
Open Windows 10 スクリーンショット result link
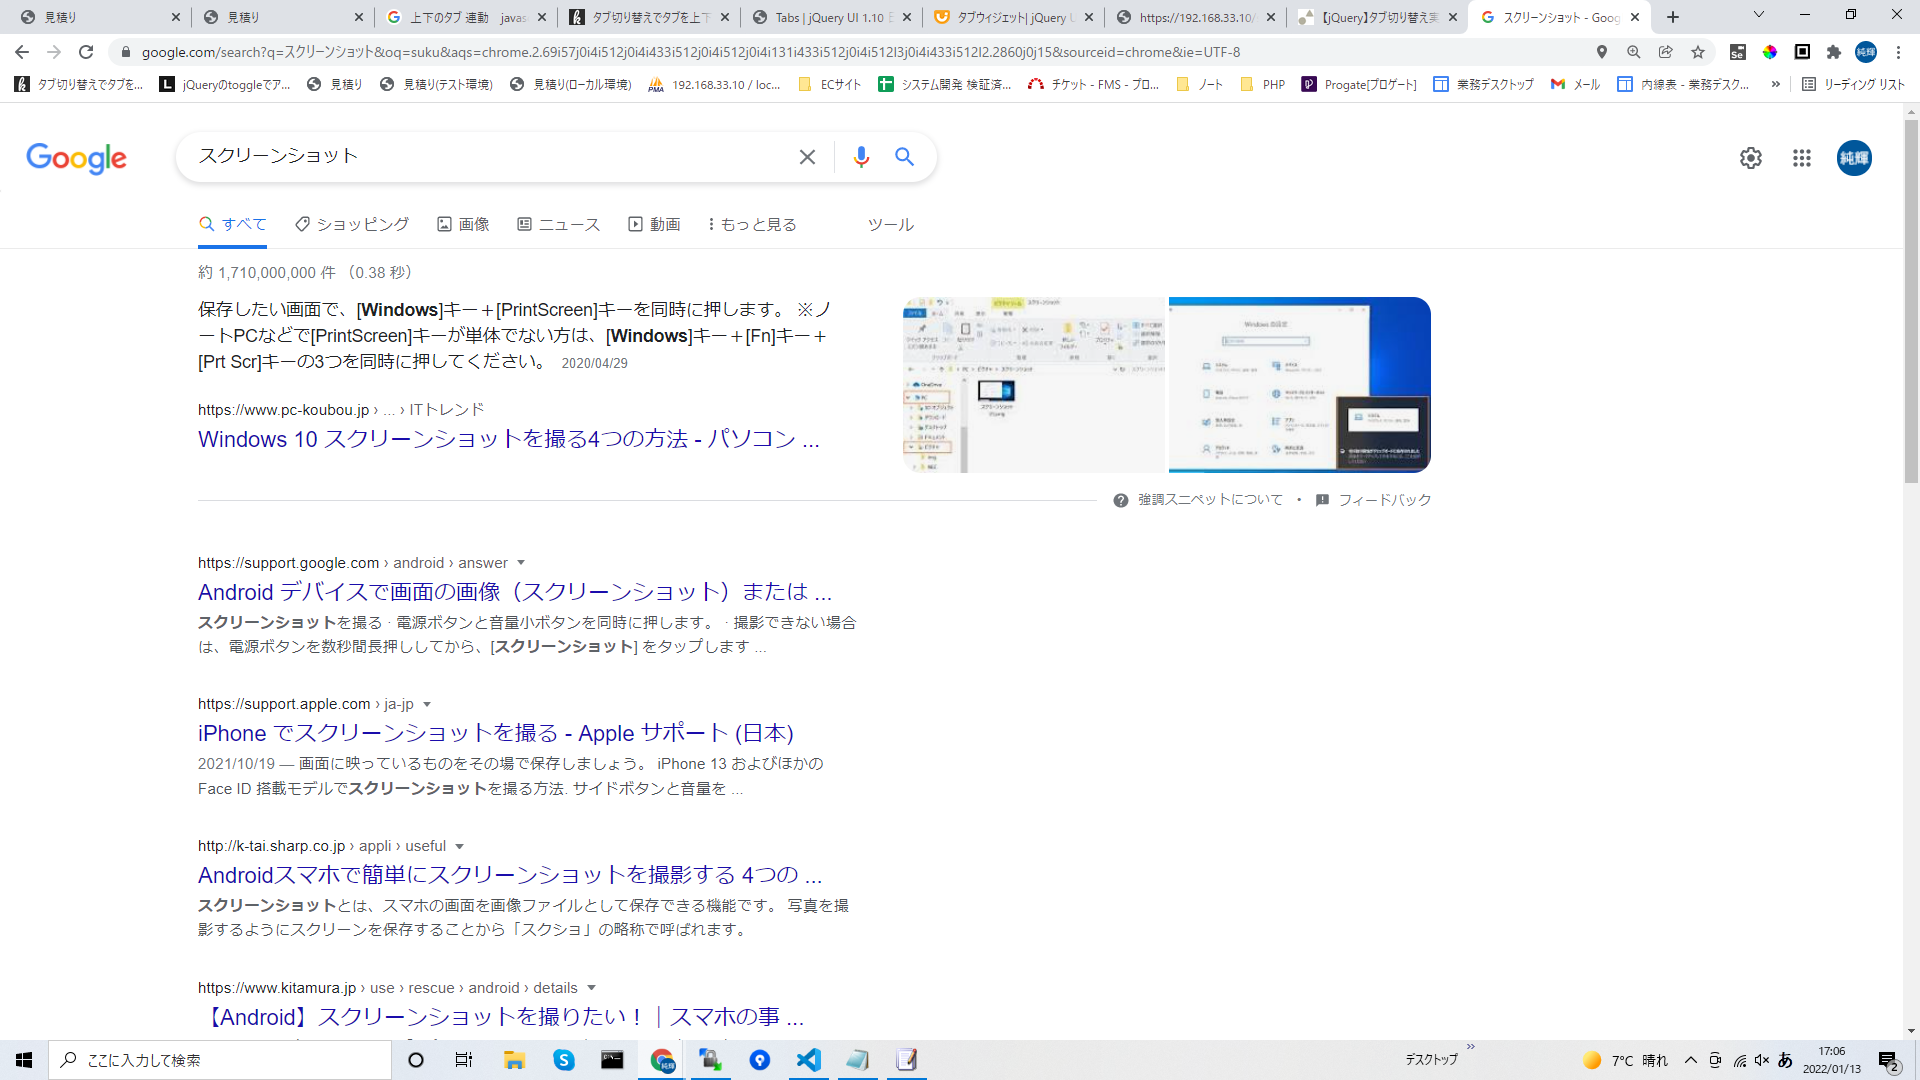point(508,439)
